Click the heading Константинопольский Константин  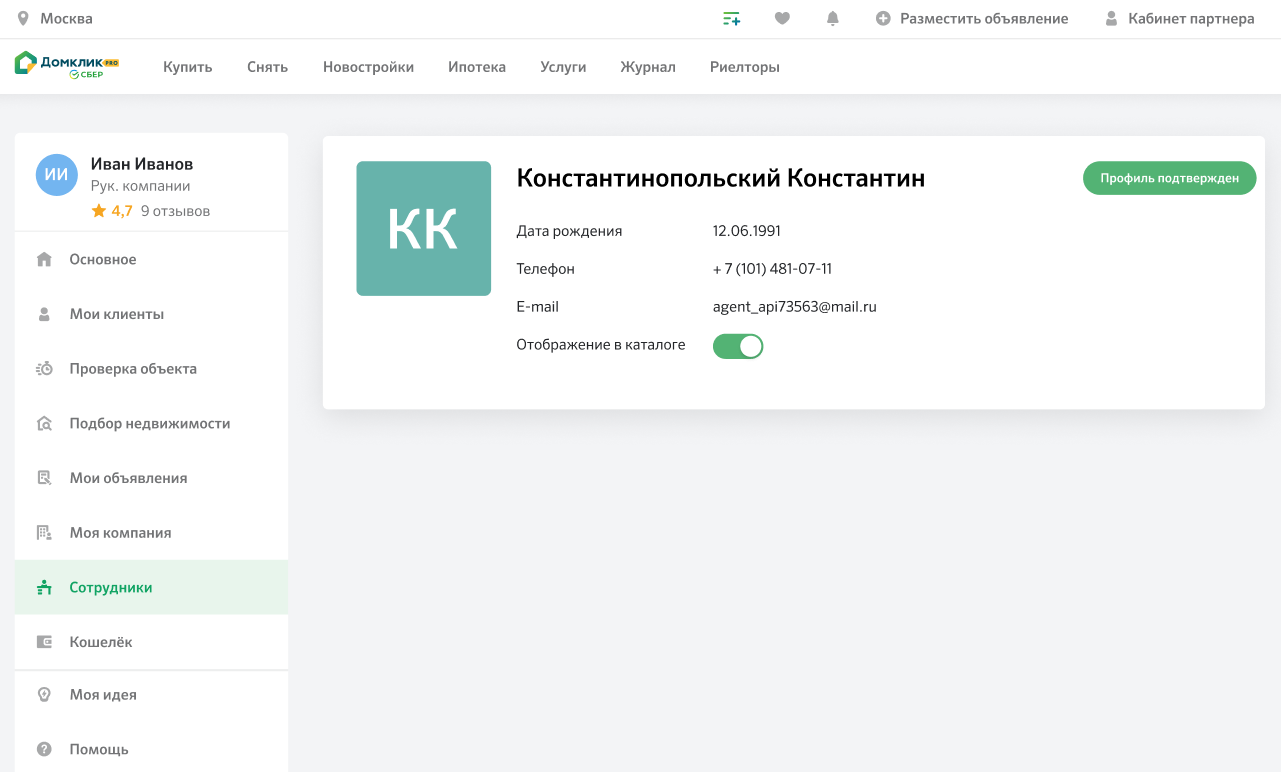[x=720, y=178]
